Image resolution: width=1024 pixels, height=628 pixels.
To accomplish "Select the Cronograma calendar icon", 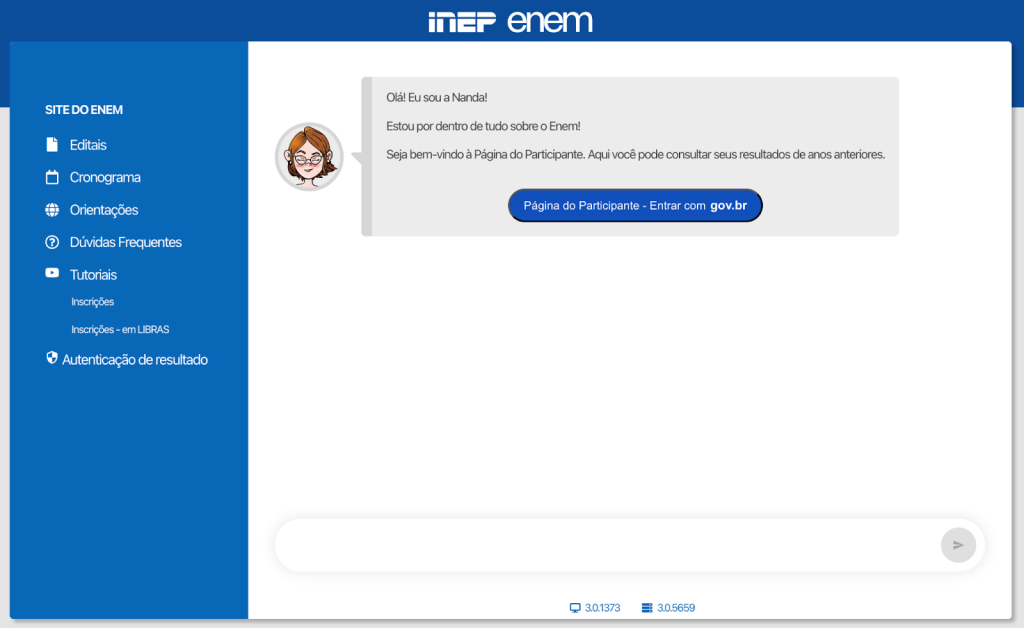I will click(x=51, y=177).
